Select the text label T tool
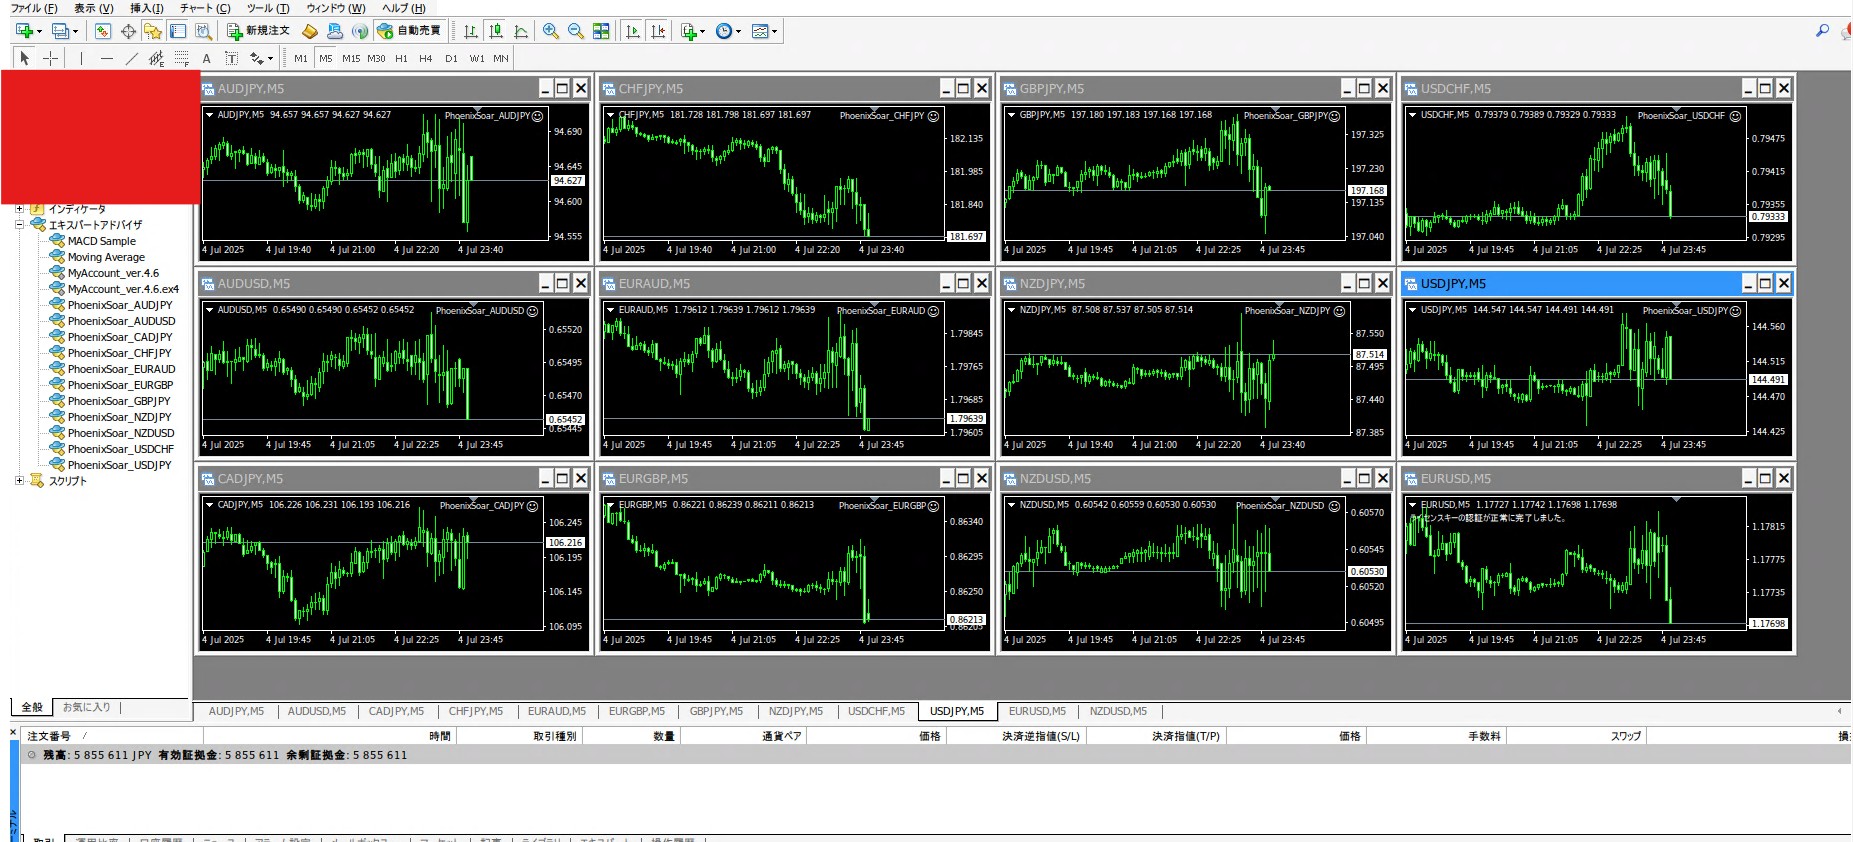This screenshot has height=842, width=1853. click(x=231, y=58)
